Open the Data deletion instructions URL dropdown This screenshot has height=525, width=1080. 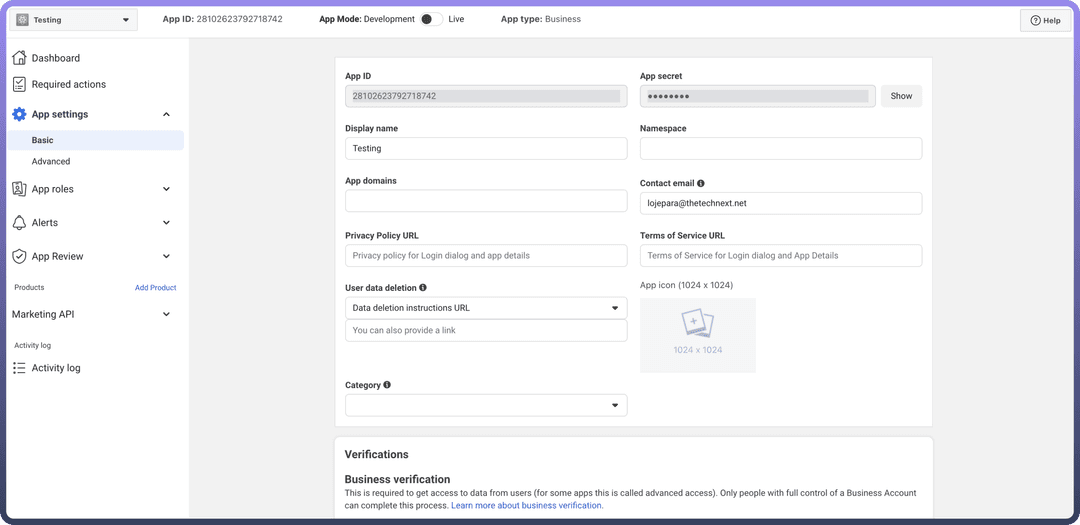tap(486, 308)
